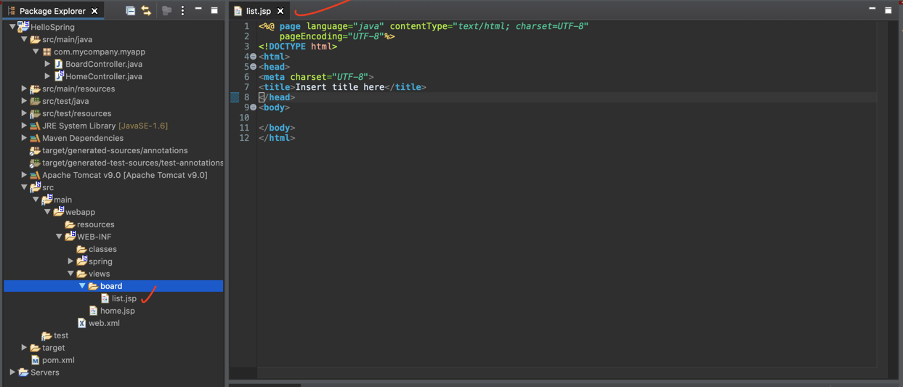Expand BoardController.java in the tree

(x=48, y=64)
